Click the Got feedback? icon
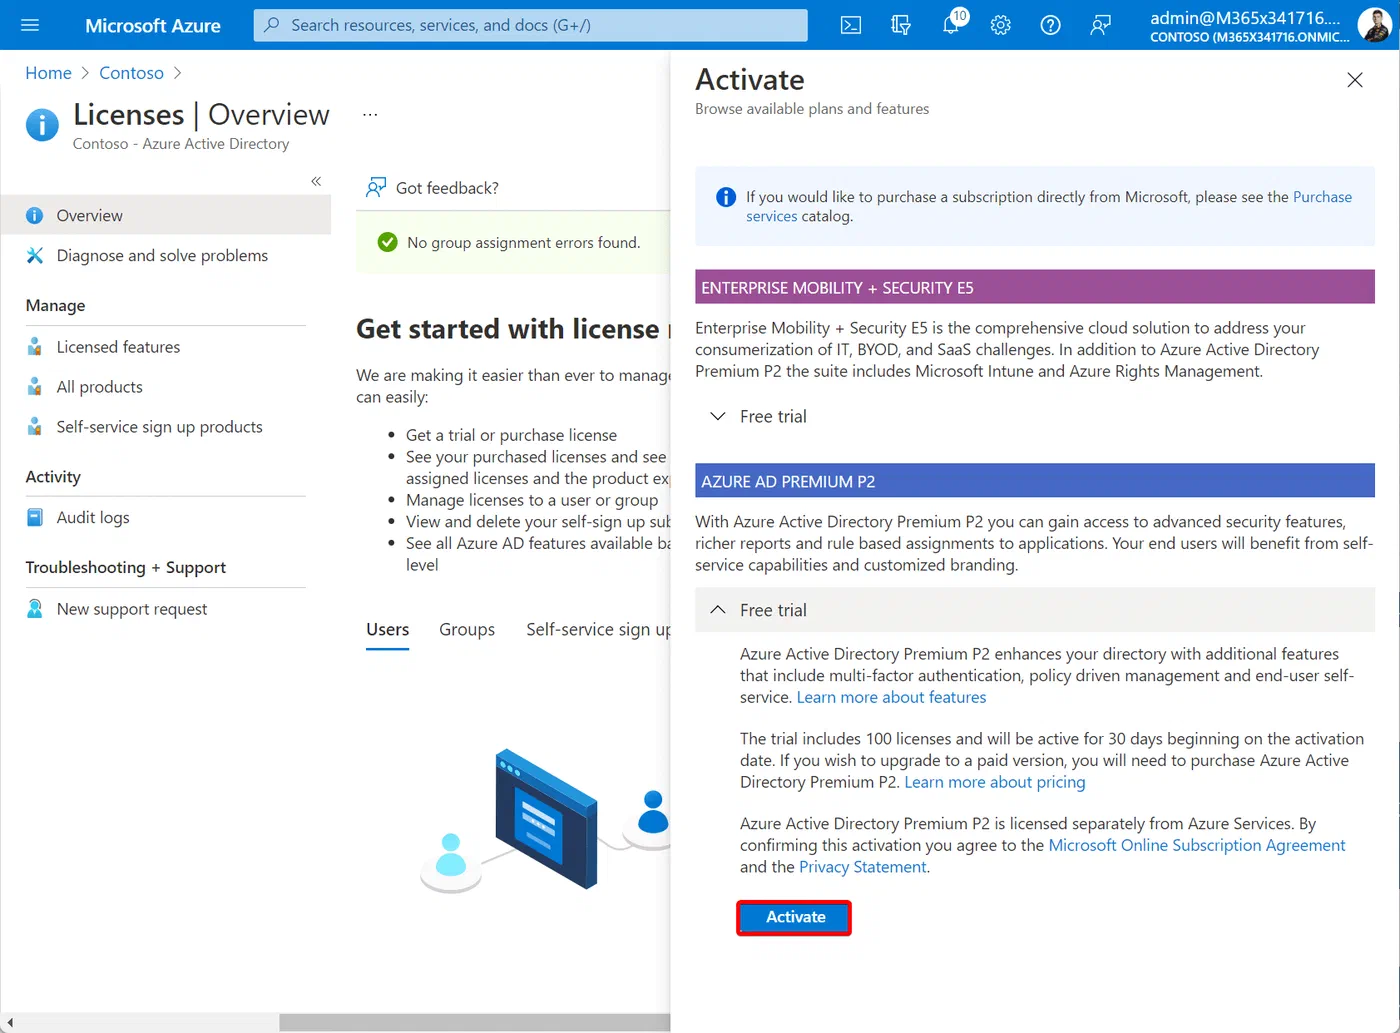 pos(376,187)
